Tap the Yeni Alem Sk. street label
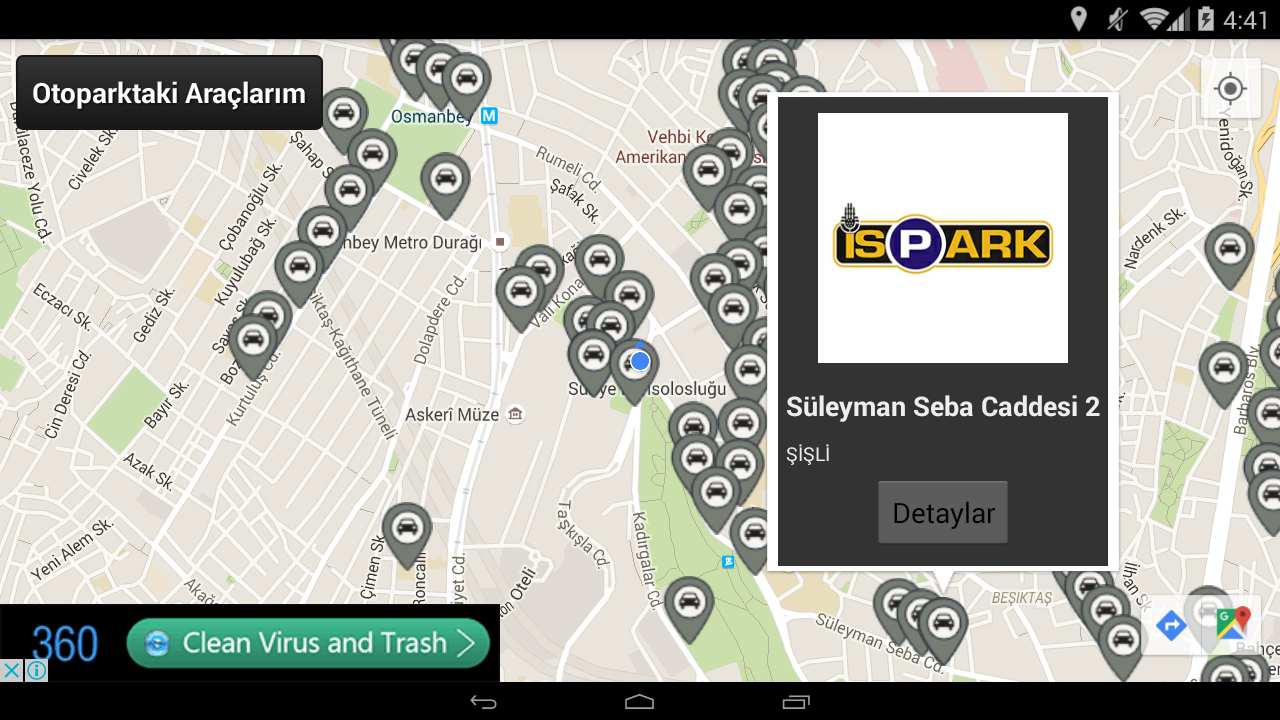 pyautogui.click(x=72, y=549)
